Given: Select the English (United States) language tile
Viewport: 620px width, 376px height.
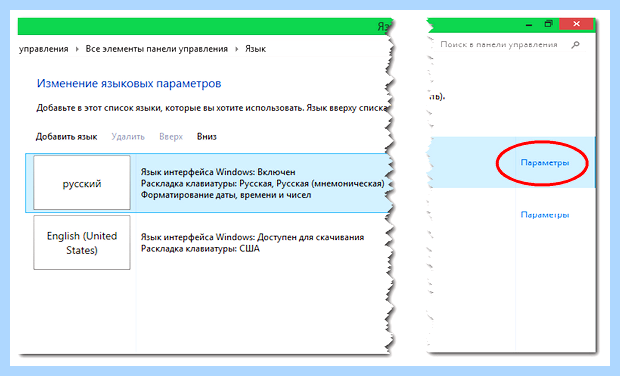Looking at the screenshot, I should 82,242.
